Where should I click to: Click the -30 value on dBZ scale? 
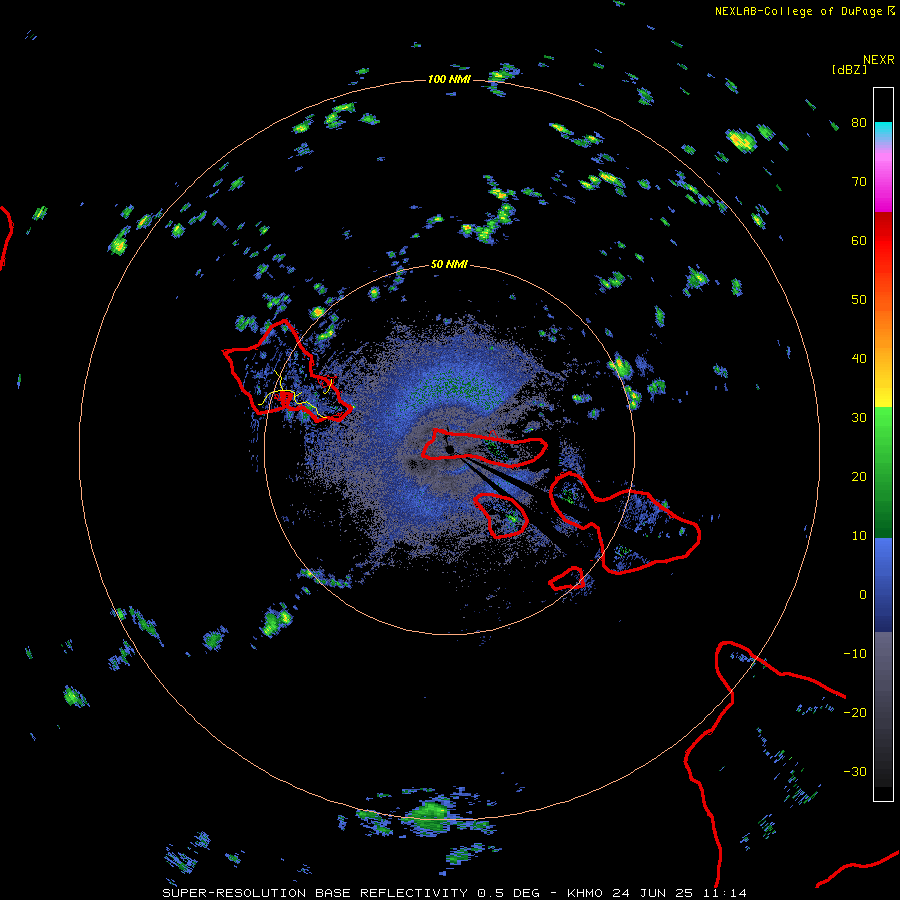coord(855,772)
